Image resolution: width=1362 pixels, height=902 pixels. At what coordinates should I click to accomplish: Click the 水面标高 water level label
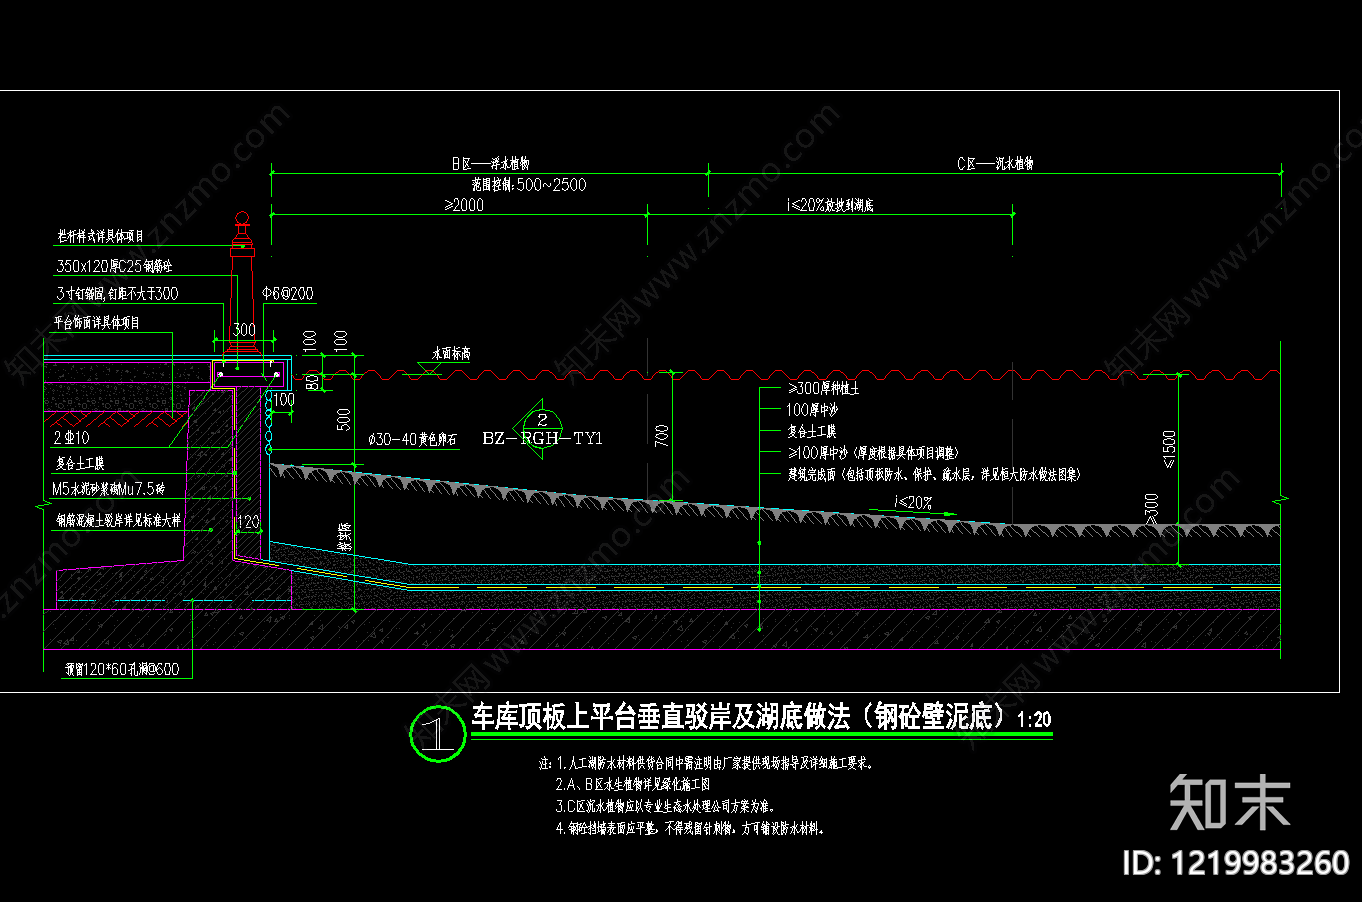click(451, 354)
